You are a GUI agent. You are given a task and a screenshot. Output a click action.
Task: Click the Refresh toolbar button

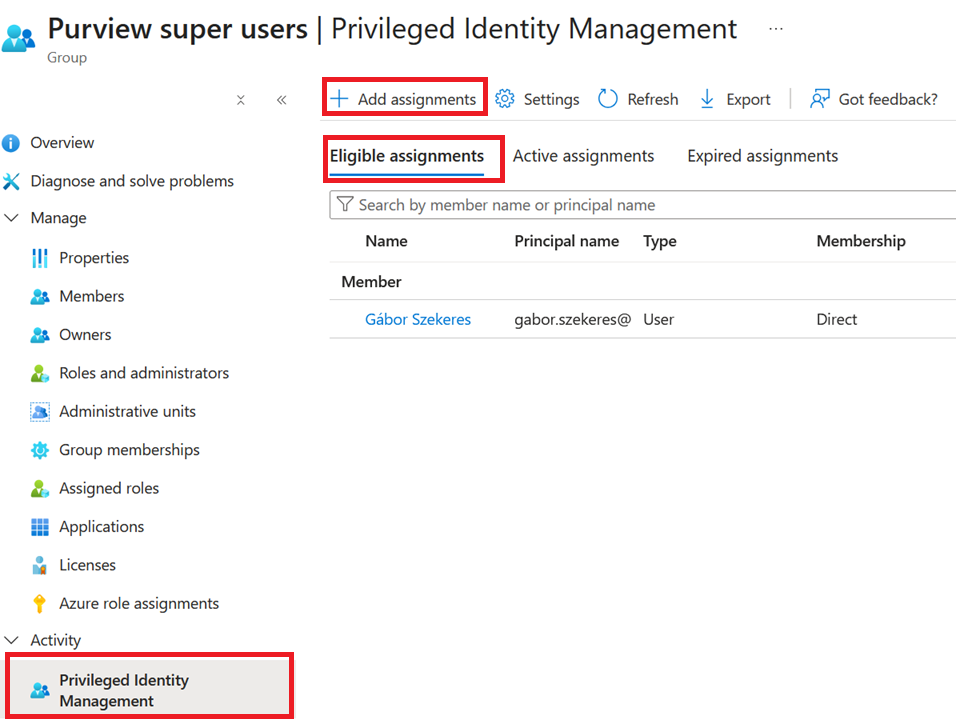pyautogui.click(x=638, y=99)
